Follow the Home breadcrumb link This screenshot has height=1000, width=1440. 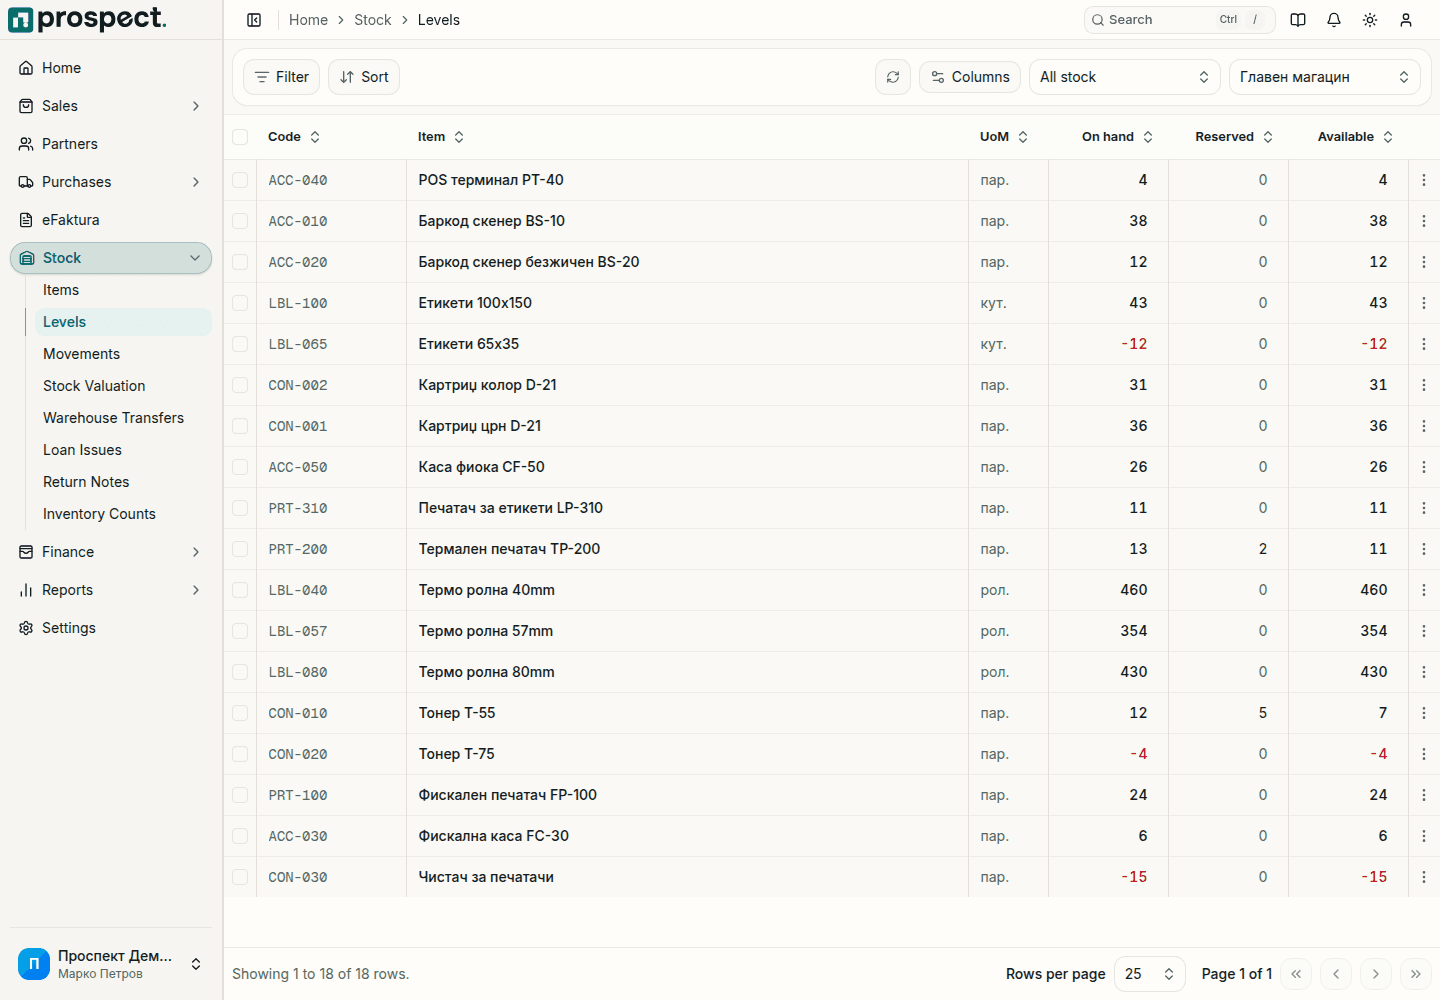click(x=308, y=20)
